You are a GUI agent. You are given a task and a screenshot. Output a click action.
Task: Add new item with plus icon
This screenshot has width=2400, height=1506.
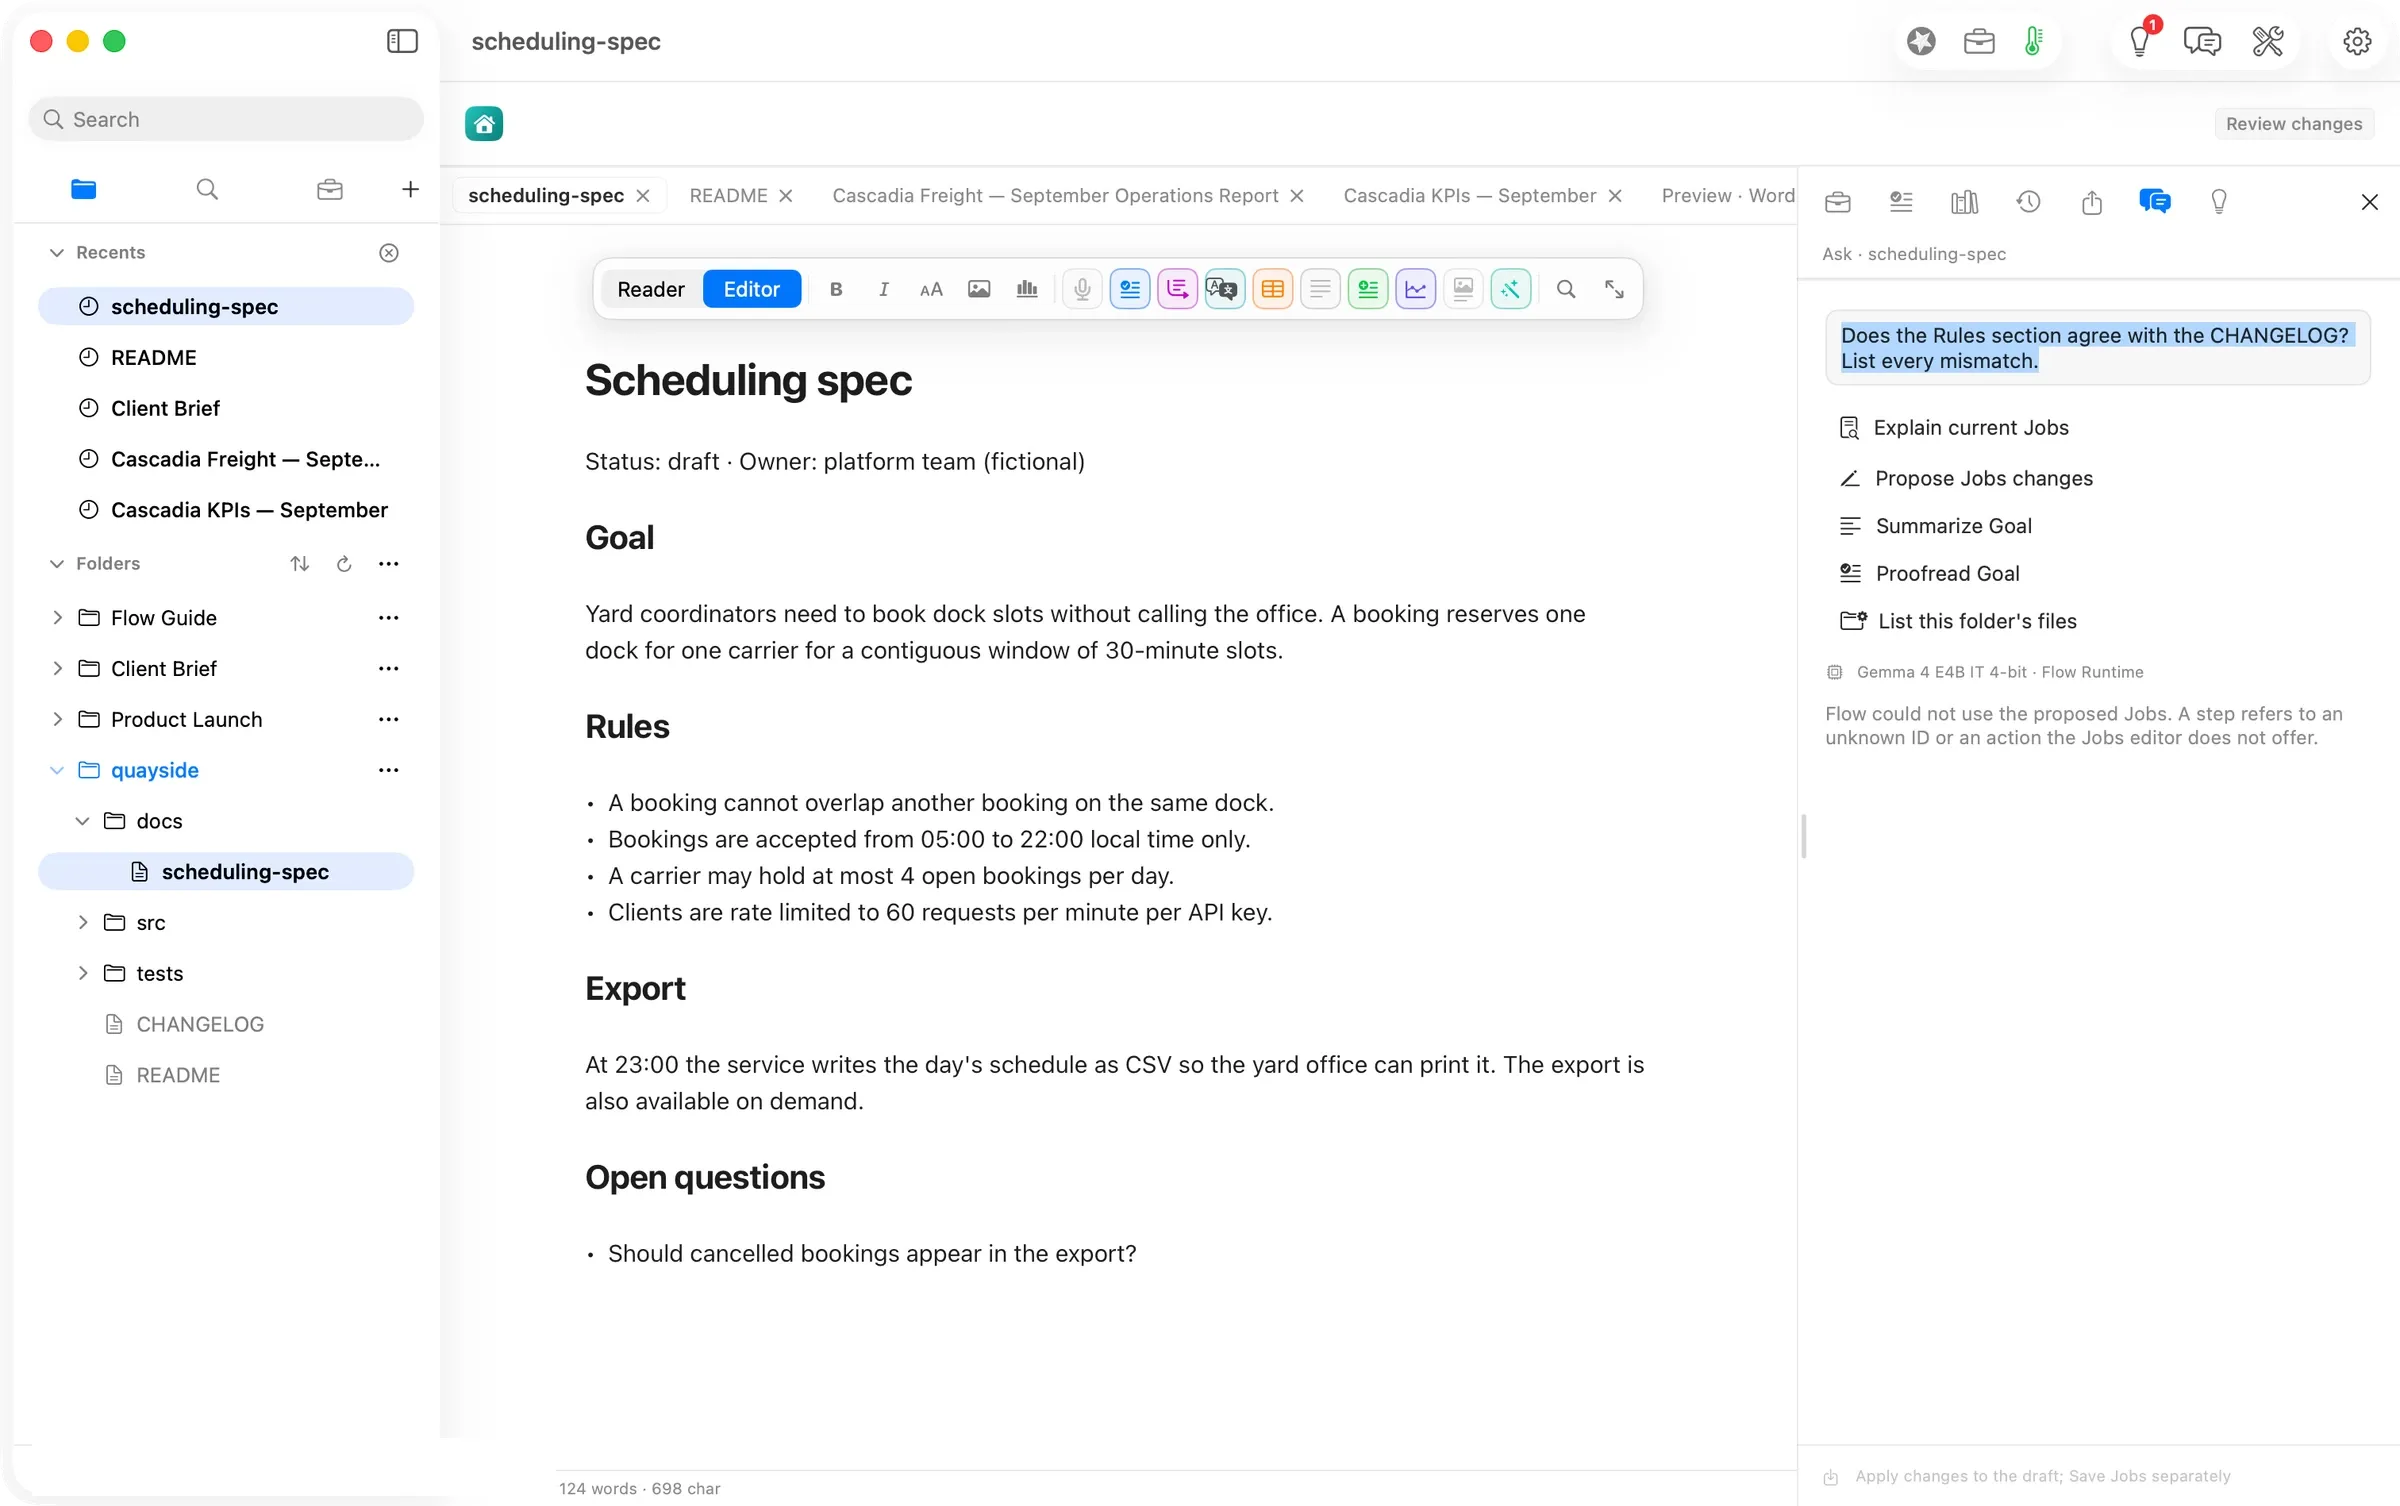pos(410,189)
